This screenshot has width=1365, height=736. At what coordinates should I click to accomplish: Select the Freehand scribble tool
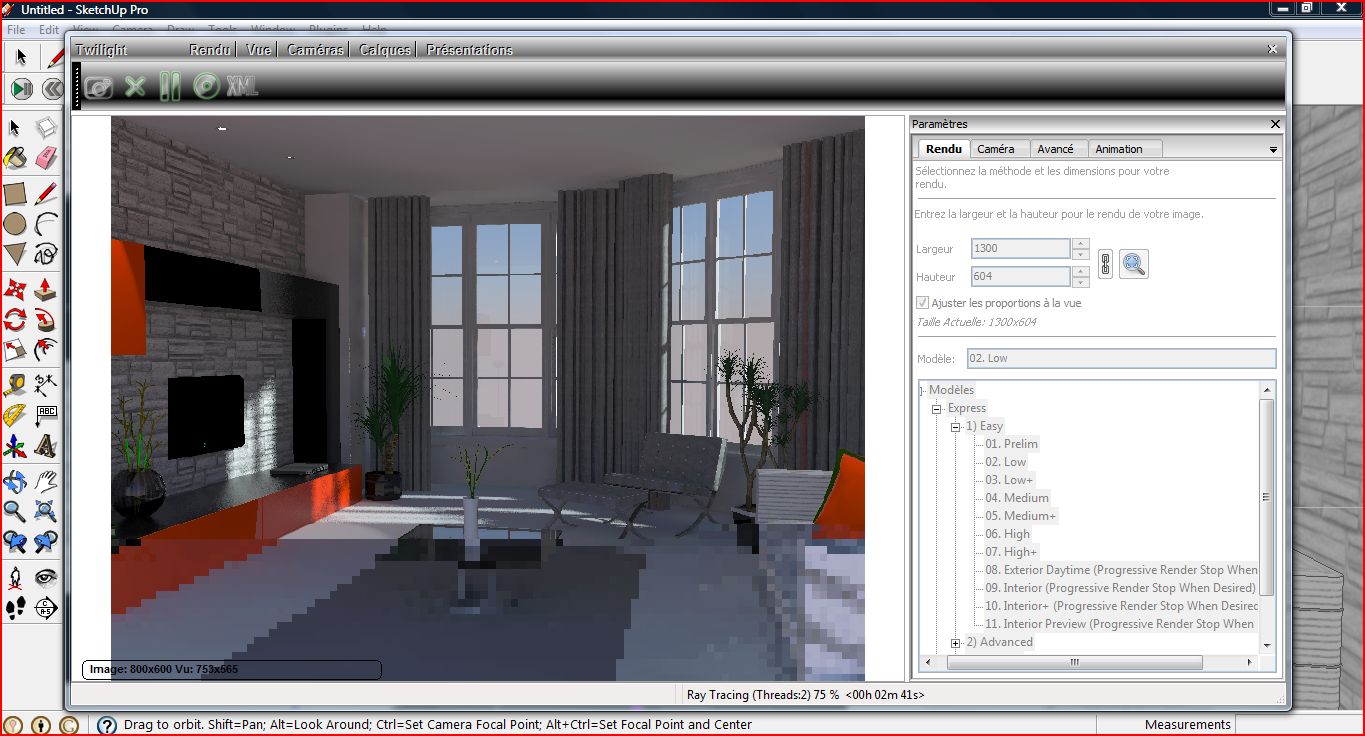[x=46, y=253]
